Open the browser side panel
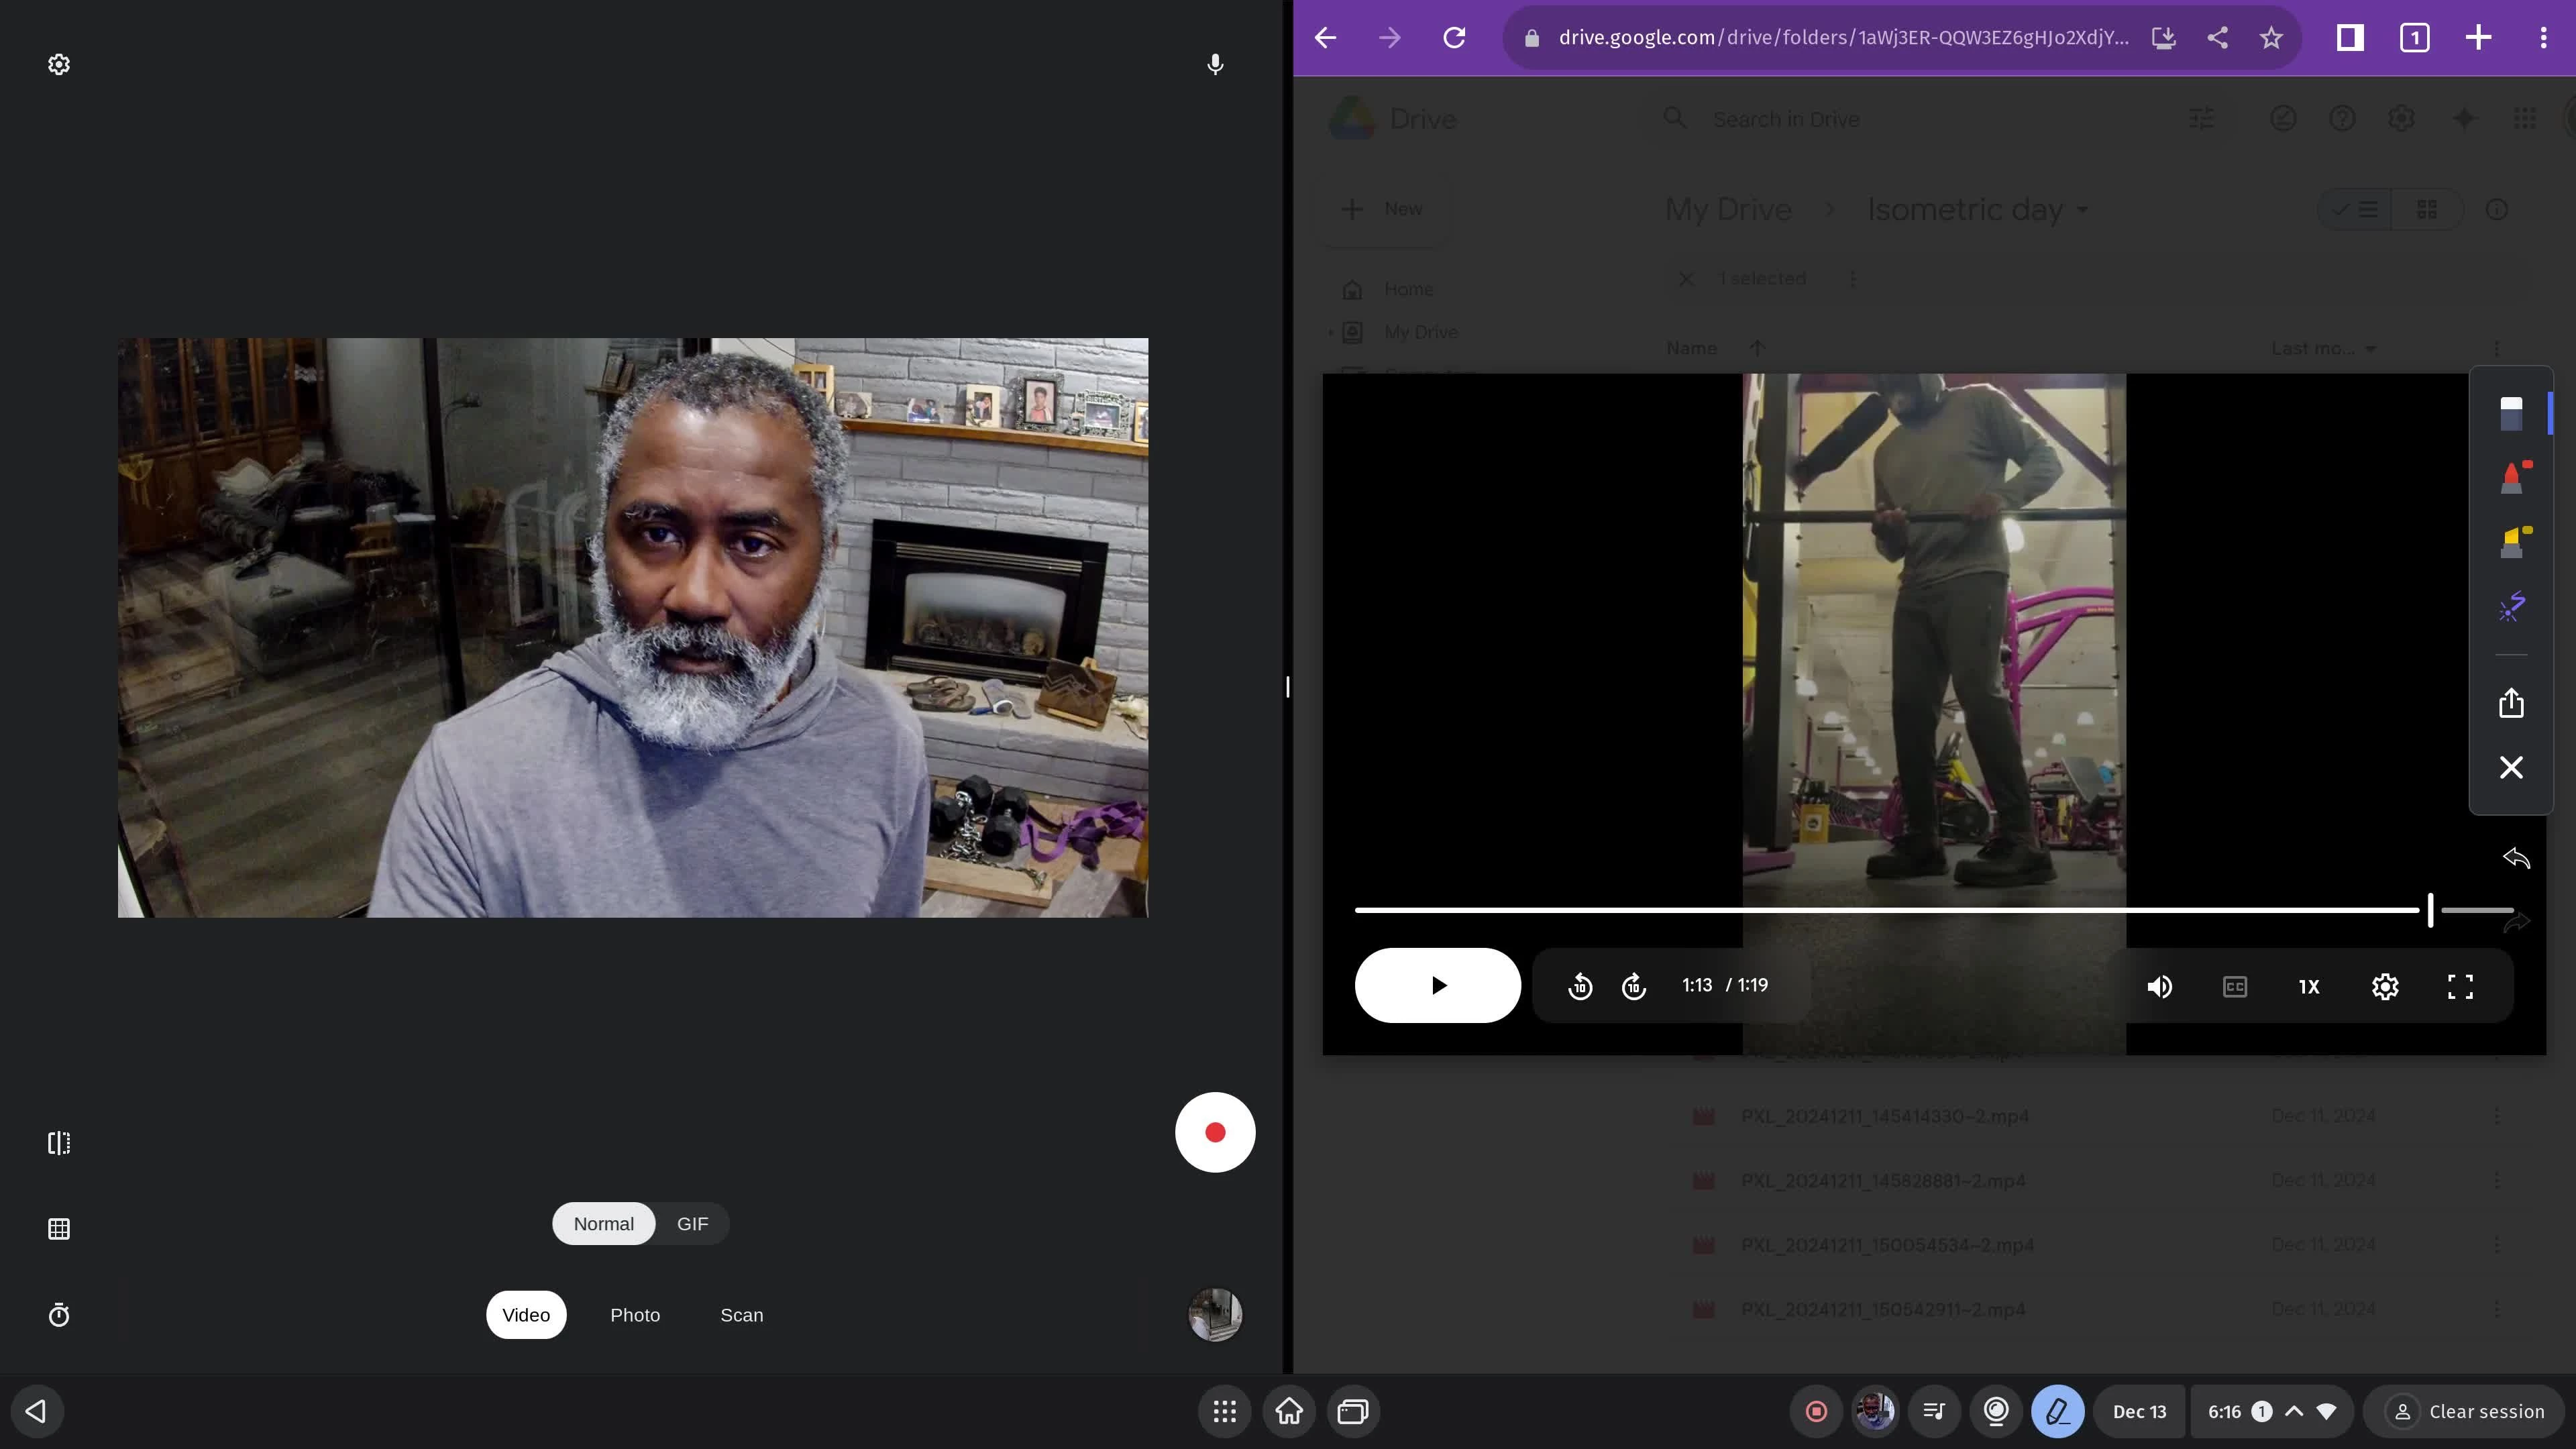2576x1449 pixels. pos(2350,38)
